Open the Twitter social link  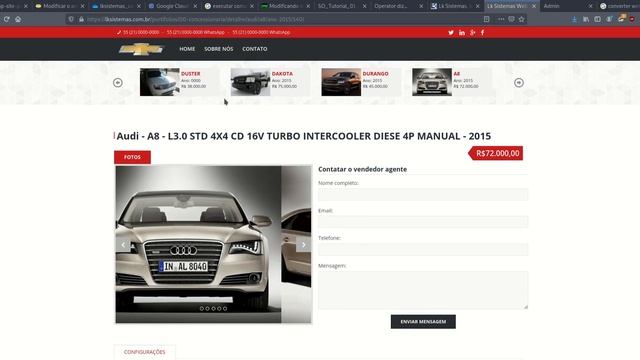tap(451, 33)
